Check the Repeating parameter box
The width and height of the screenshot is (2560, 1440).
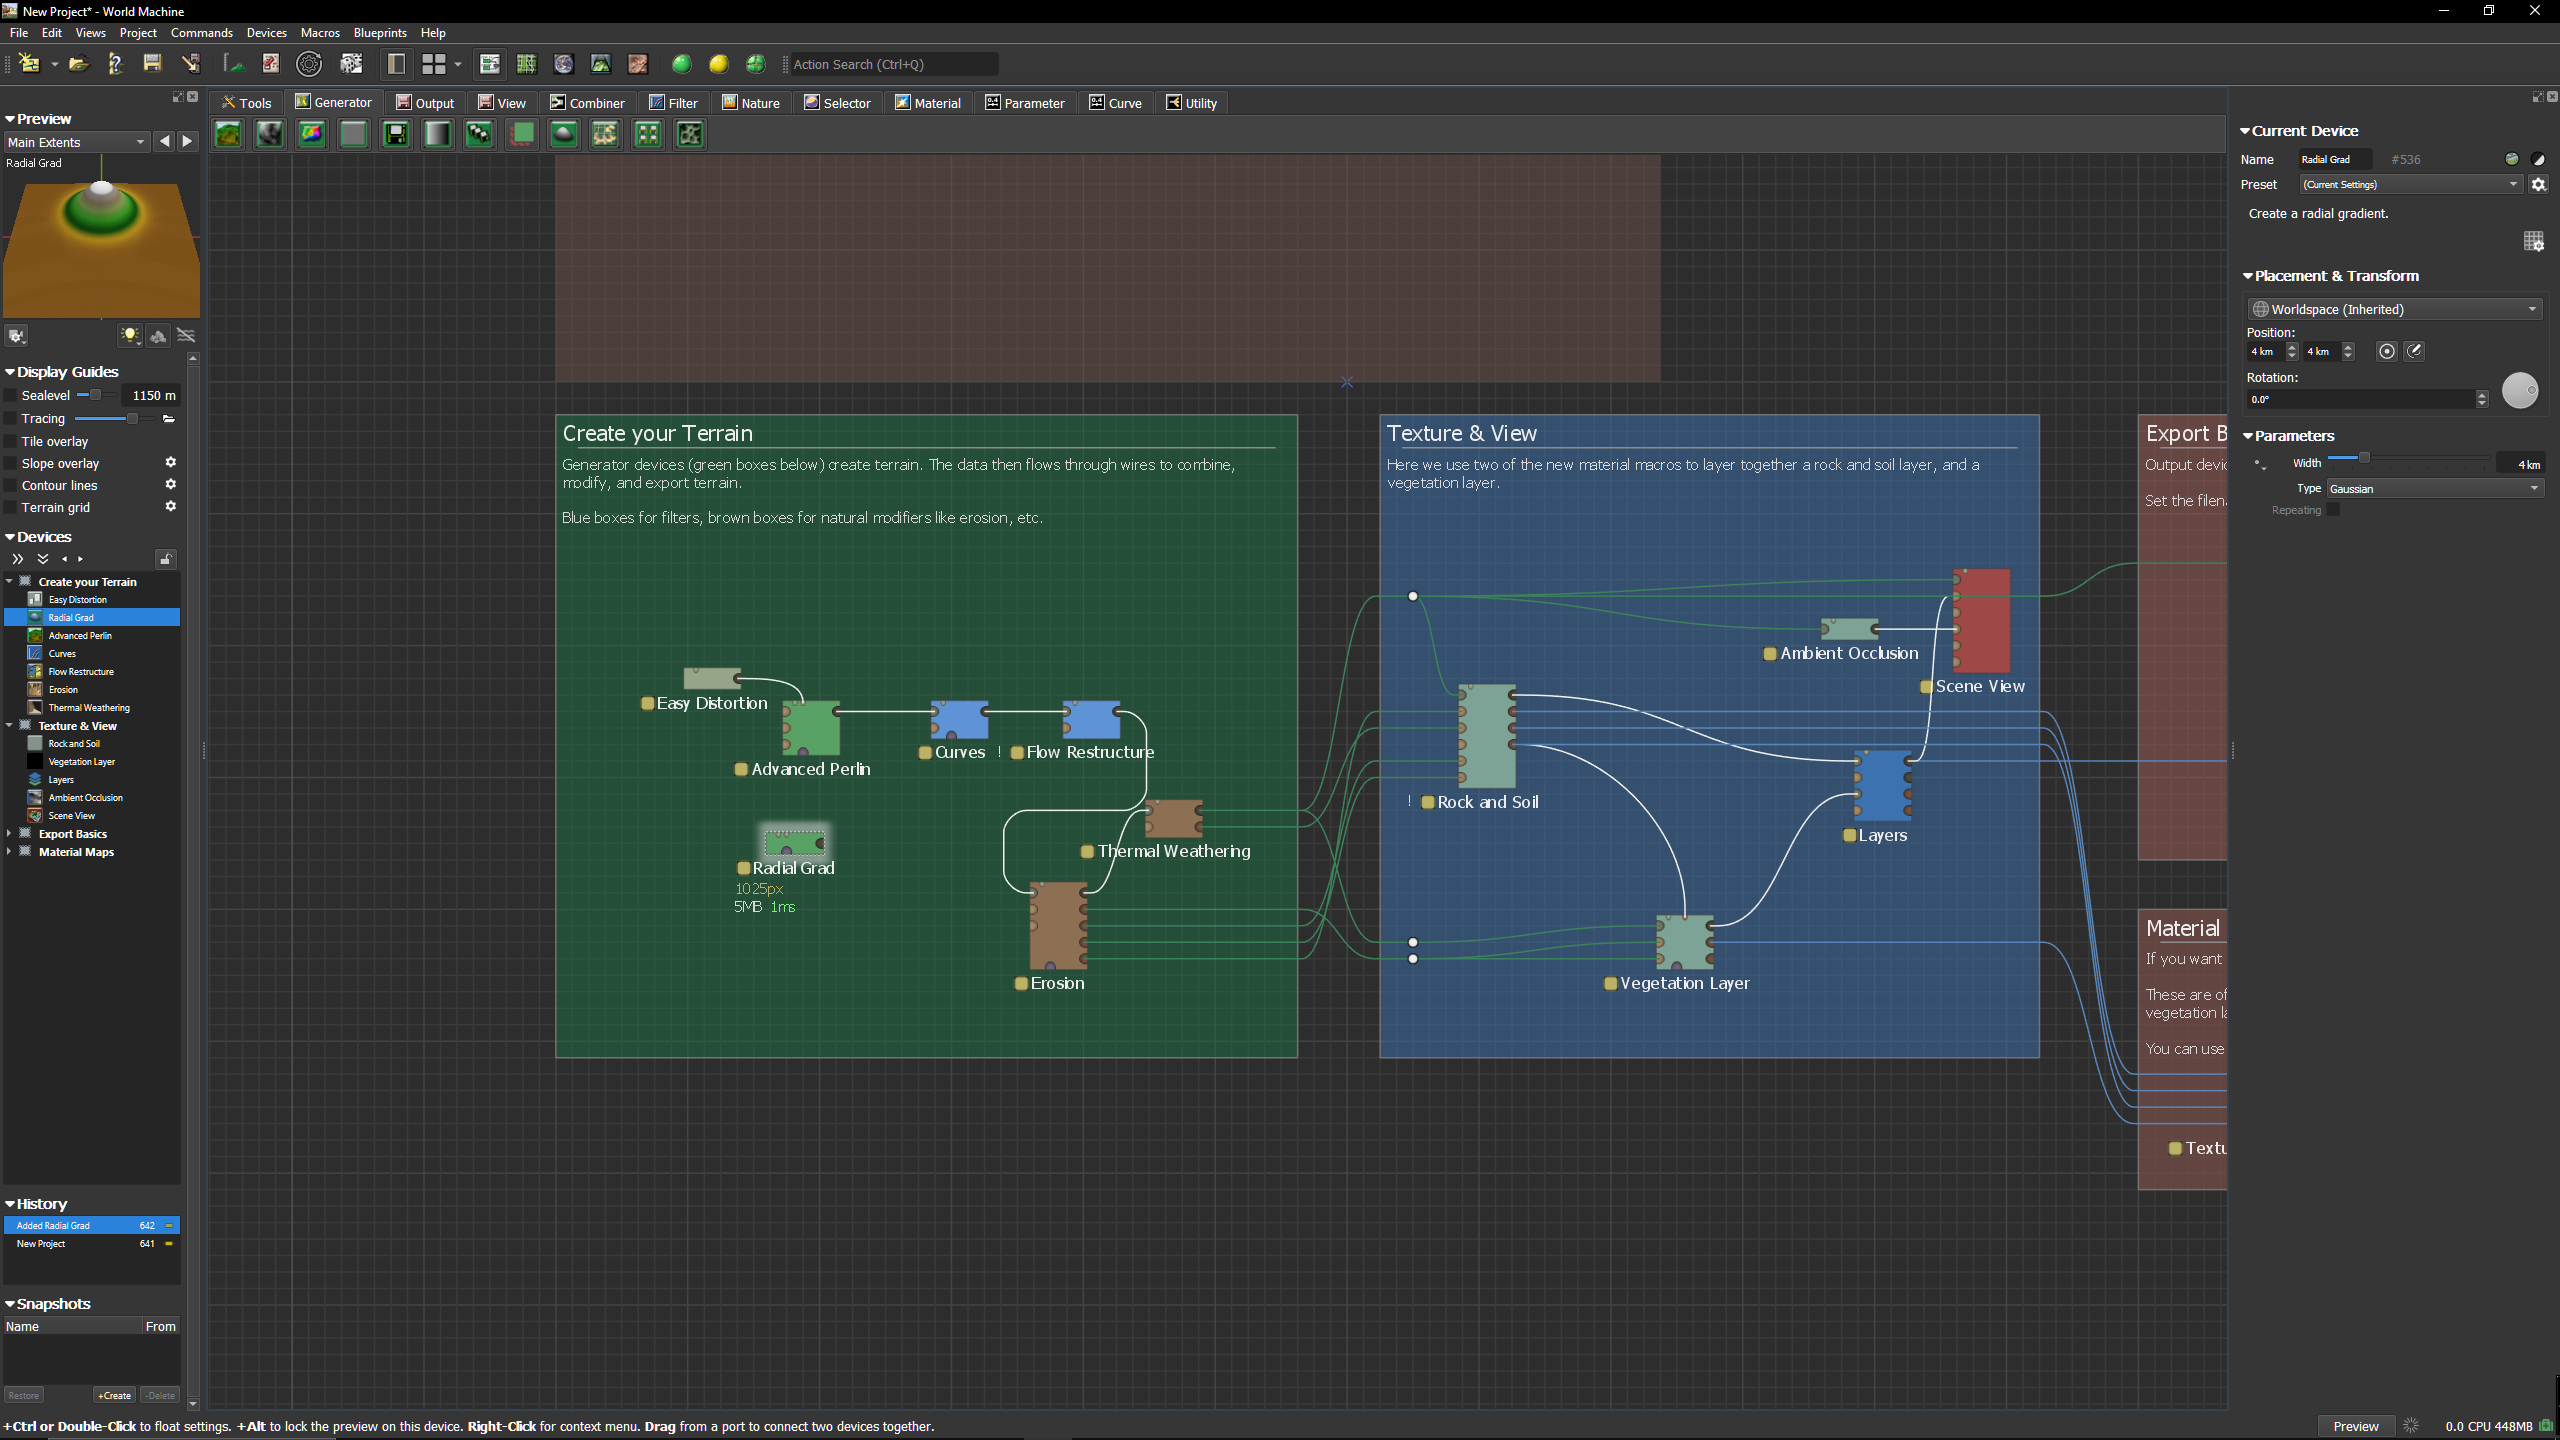point(2333,510)
